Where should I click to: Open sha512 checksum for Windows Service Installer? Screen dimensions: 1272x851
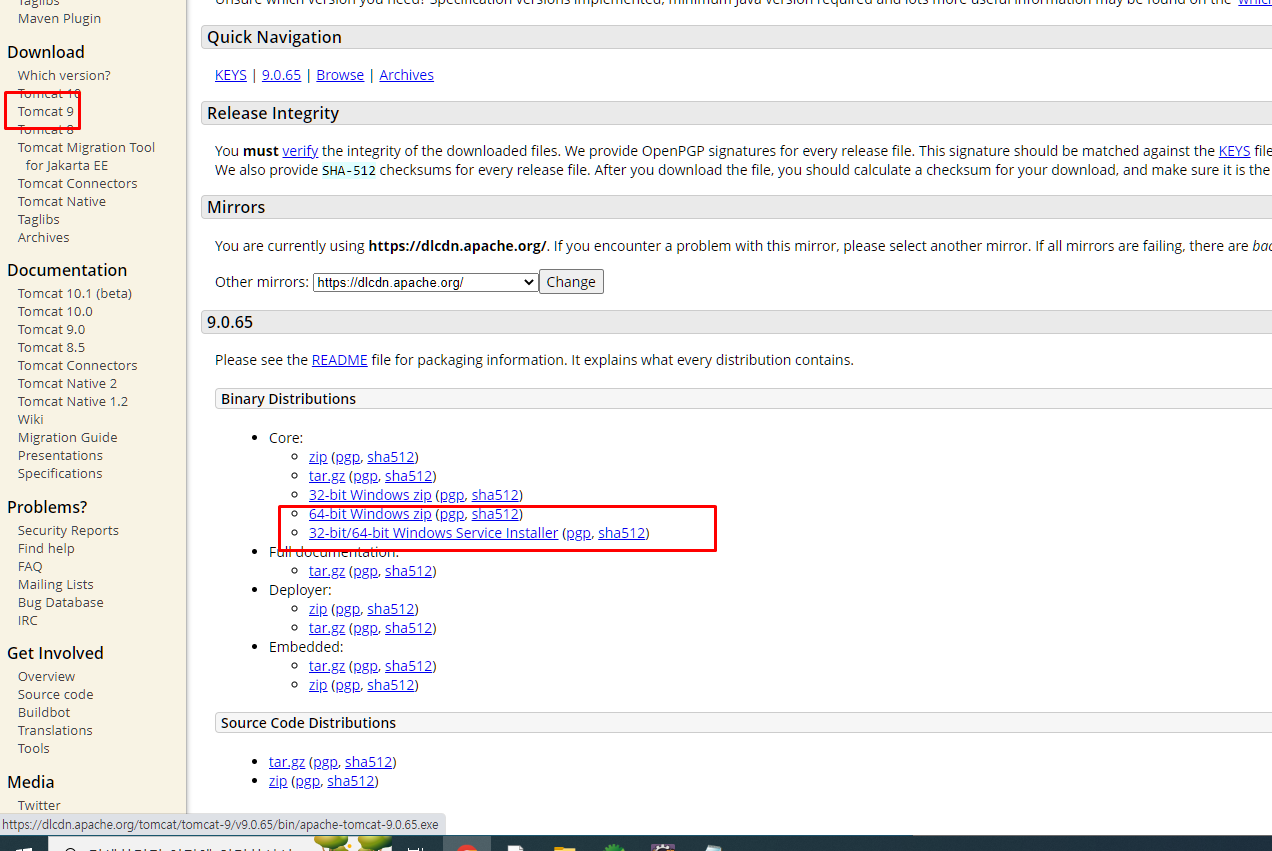[x=622, y=533]
